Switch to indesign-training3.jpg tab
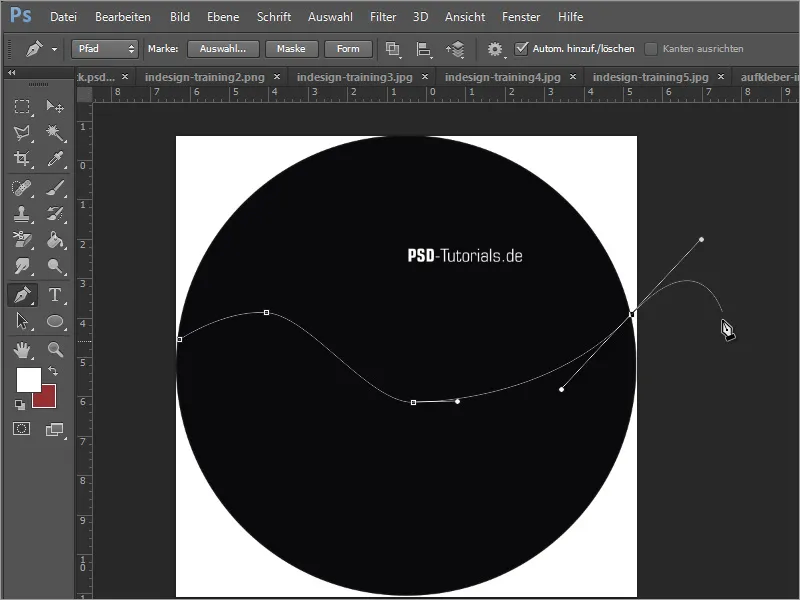The image size is (800, 600). (x=355, y=77)
